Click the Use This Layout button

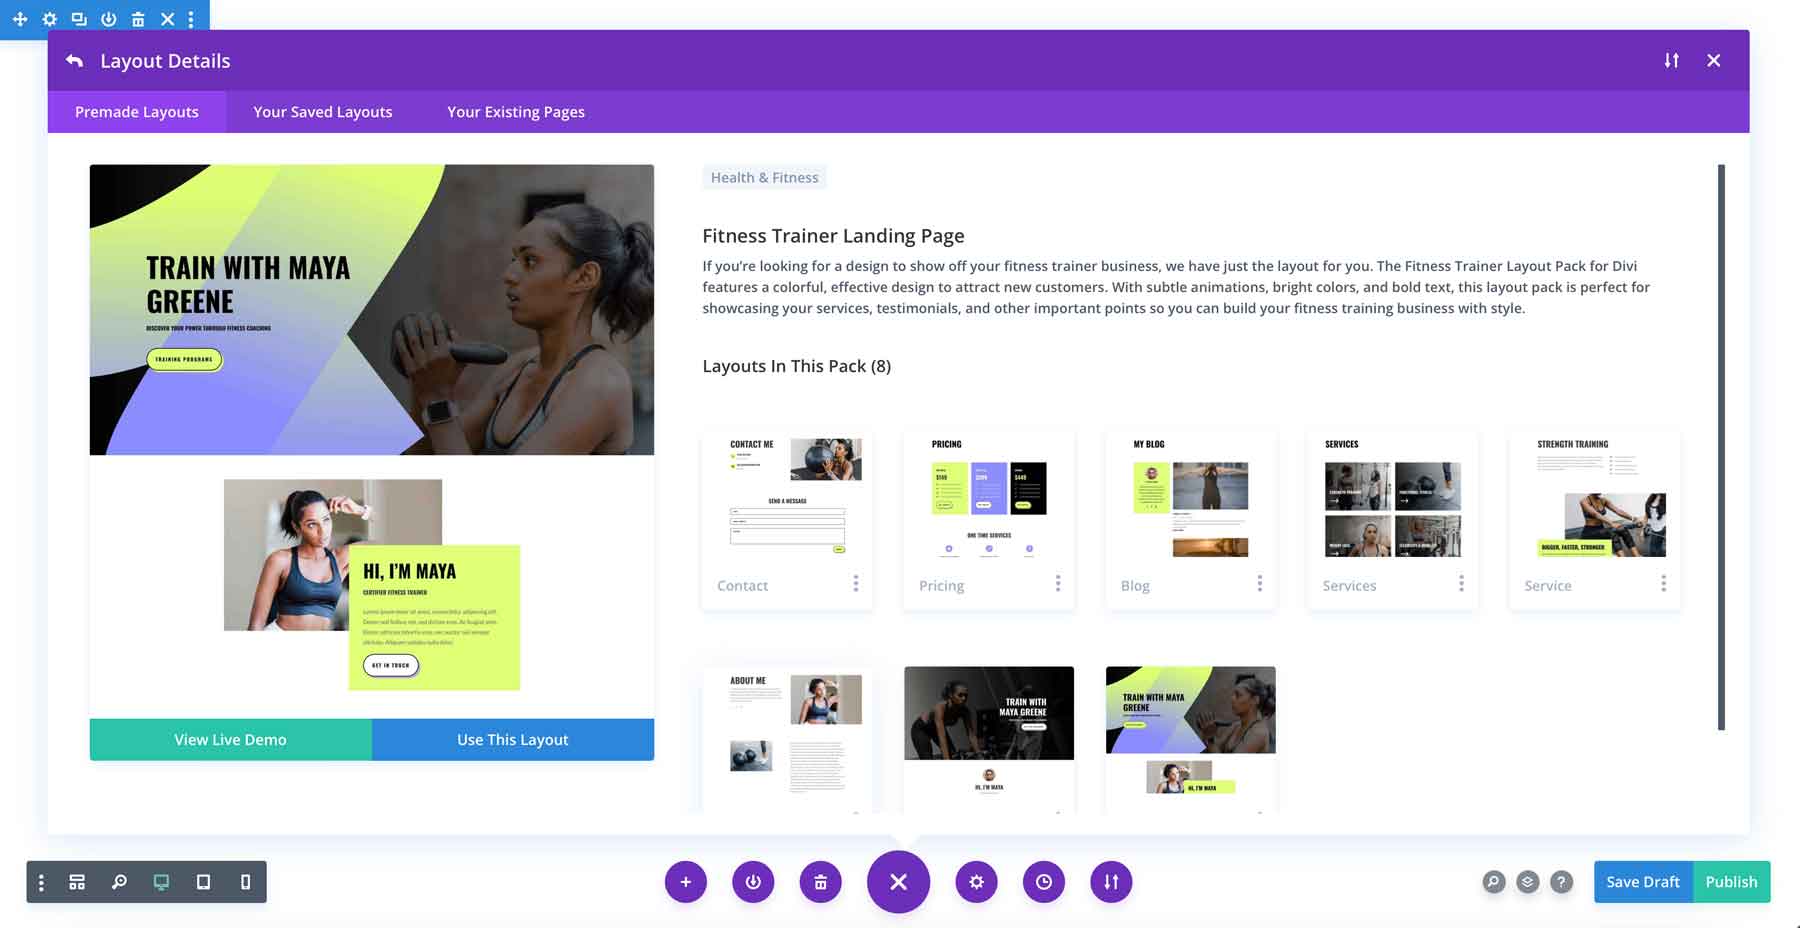[x=512, y=740]
